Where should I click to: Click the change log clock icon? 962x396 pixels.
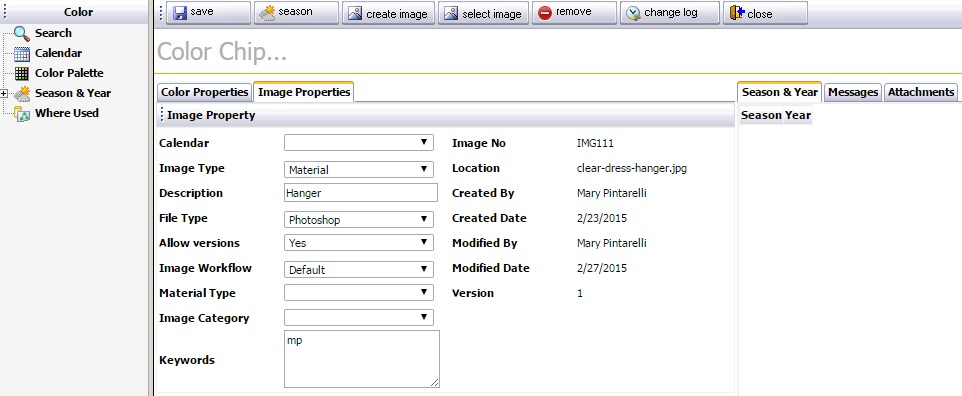633,13
